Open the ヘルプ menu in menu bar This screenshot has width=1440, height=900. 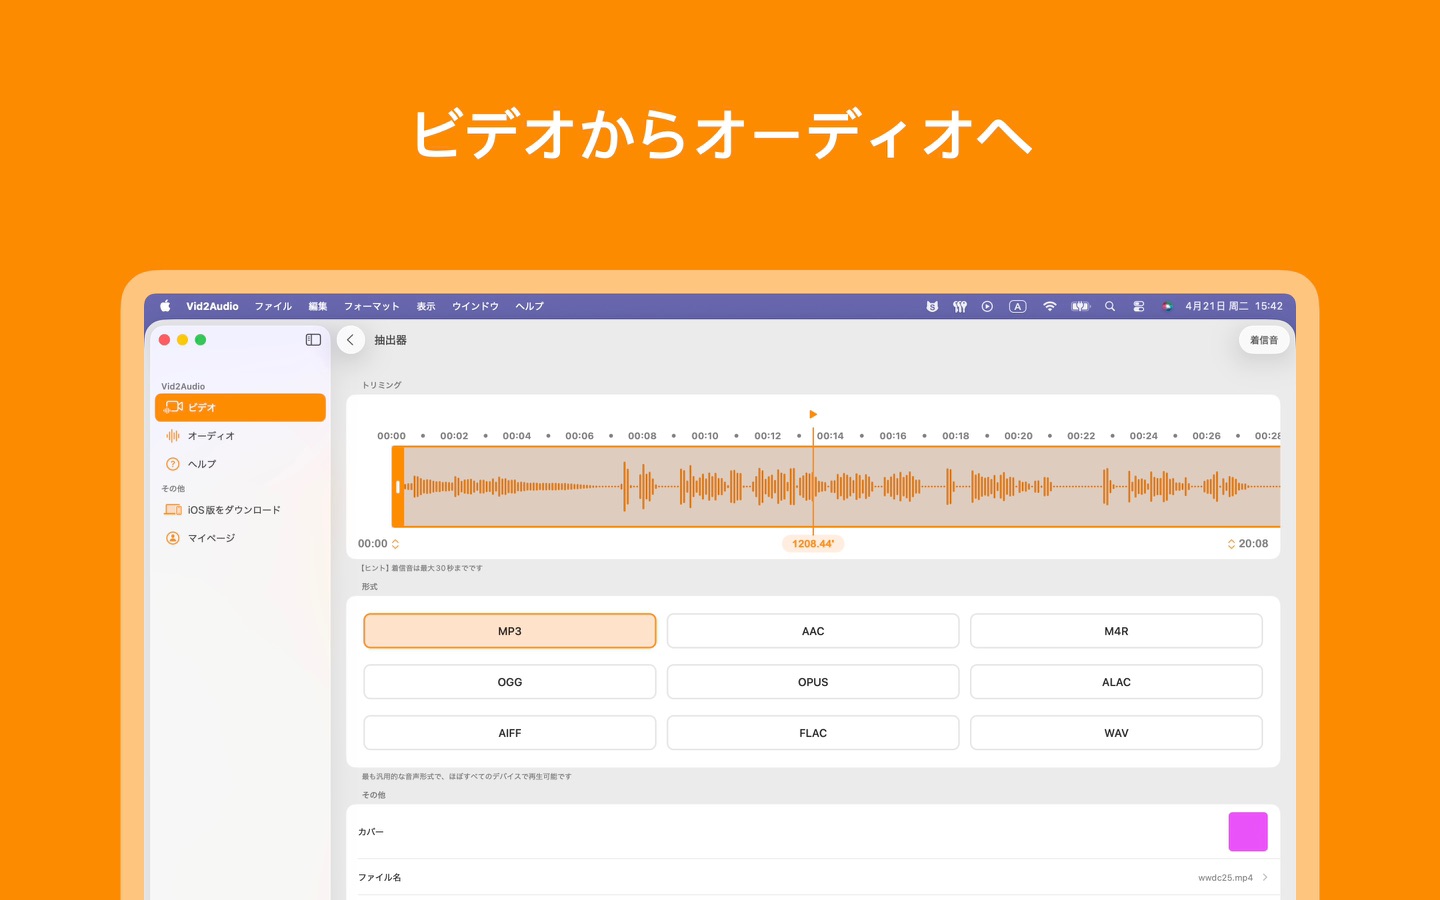point(530,307)
